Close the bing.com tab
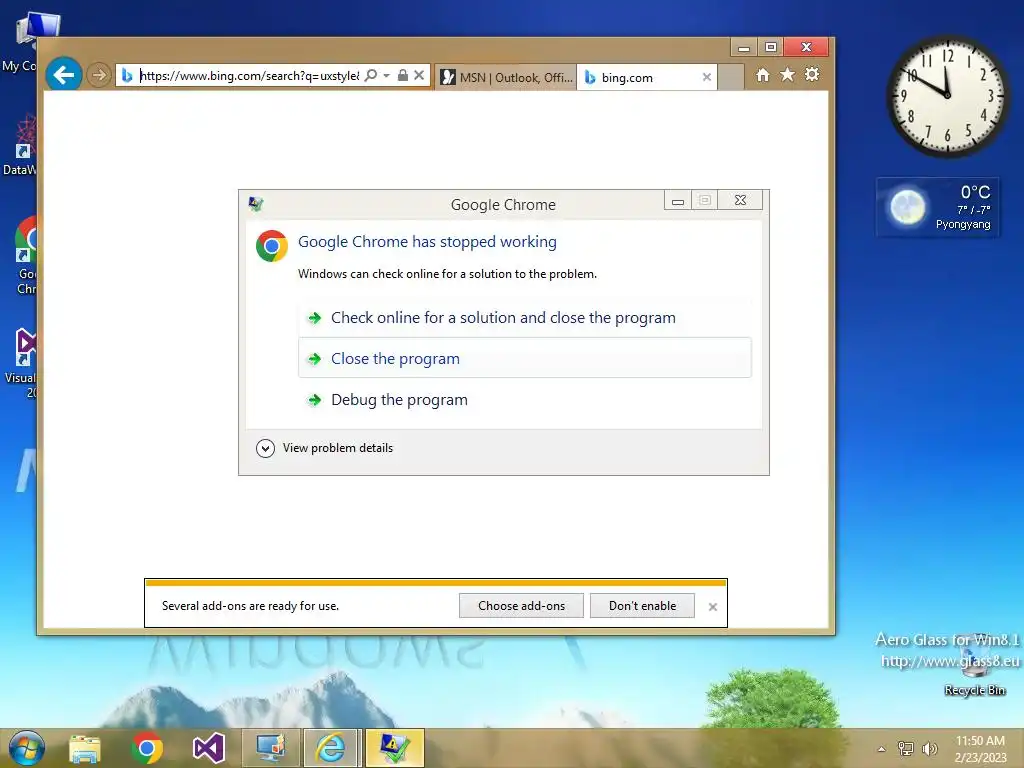Image resolution: width=1024 pixels, height=768 pixels. click(x=707, y=77)
